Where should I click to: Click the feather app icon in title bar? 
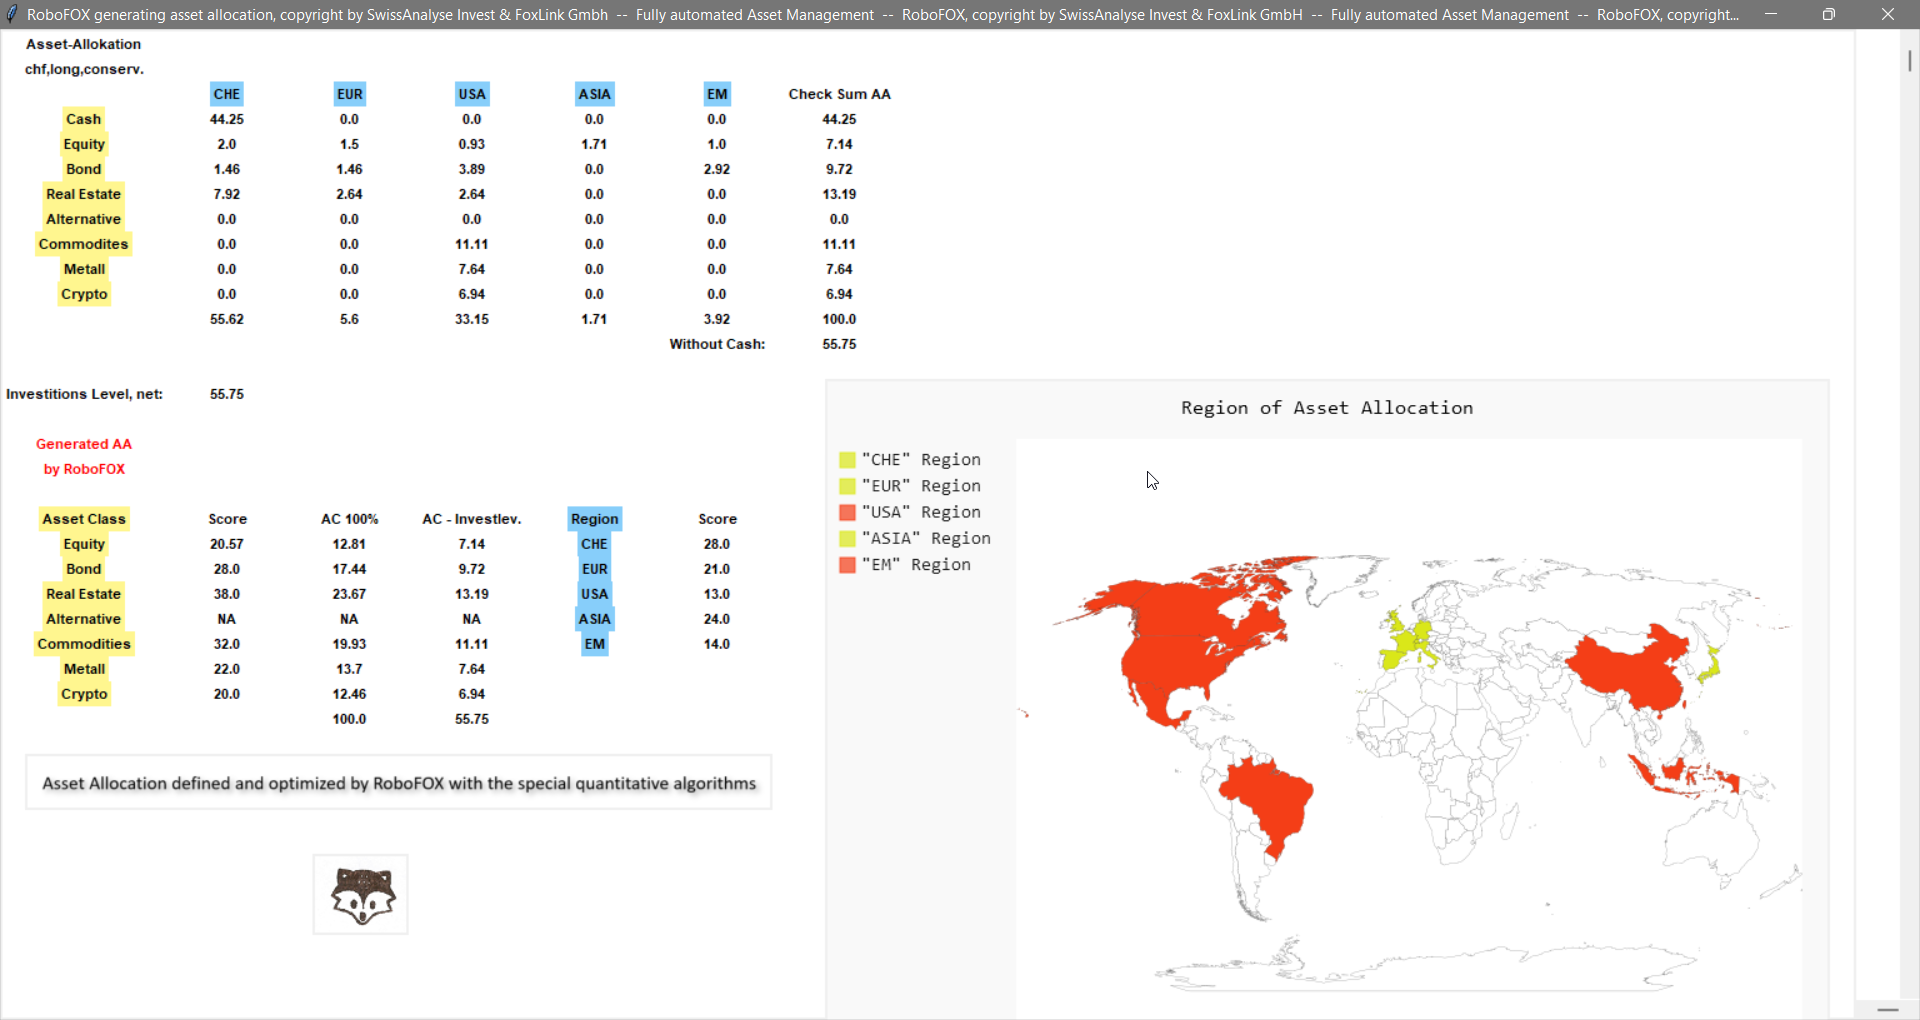[12, 14]
